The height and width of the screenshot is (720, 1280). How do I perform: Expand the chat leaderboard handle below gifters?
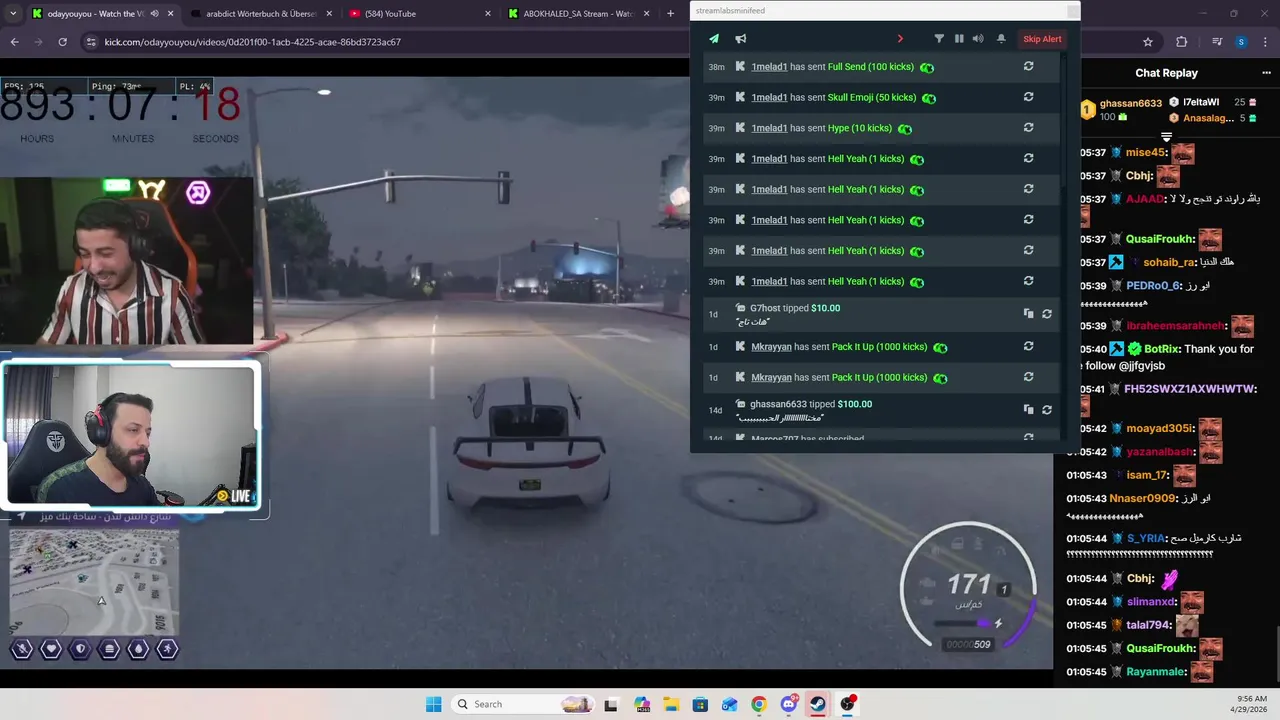tap(1166, 136)
